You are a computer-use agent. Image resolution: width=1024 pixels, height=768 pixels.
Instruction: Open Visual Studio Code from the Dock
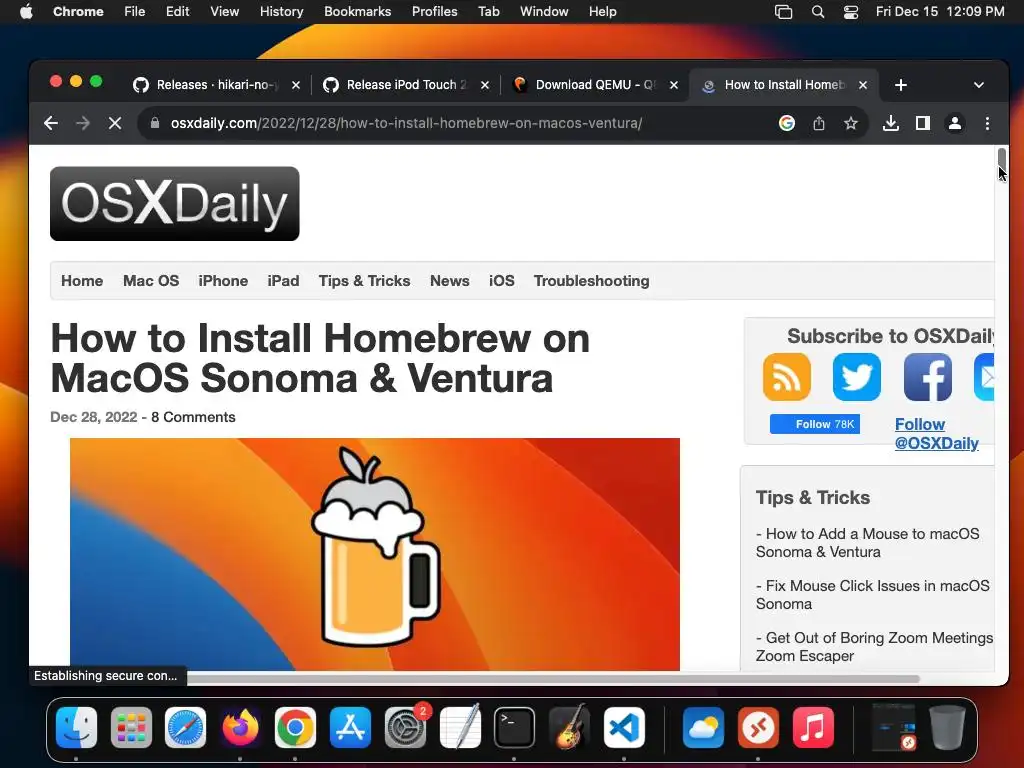pyautogui.click(x=624, y=727)
